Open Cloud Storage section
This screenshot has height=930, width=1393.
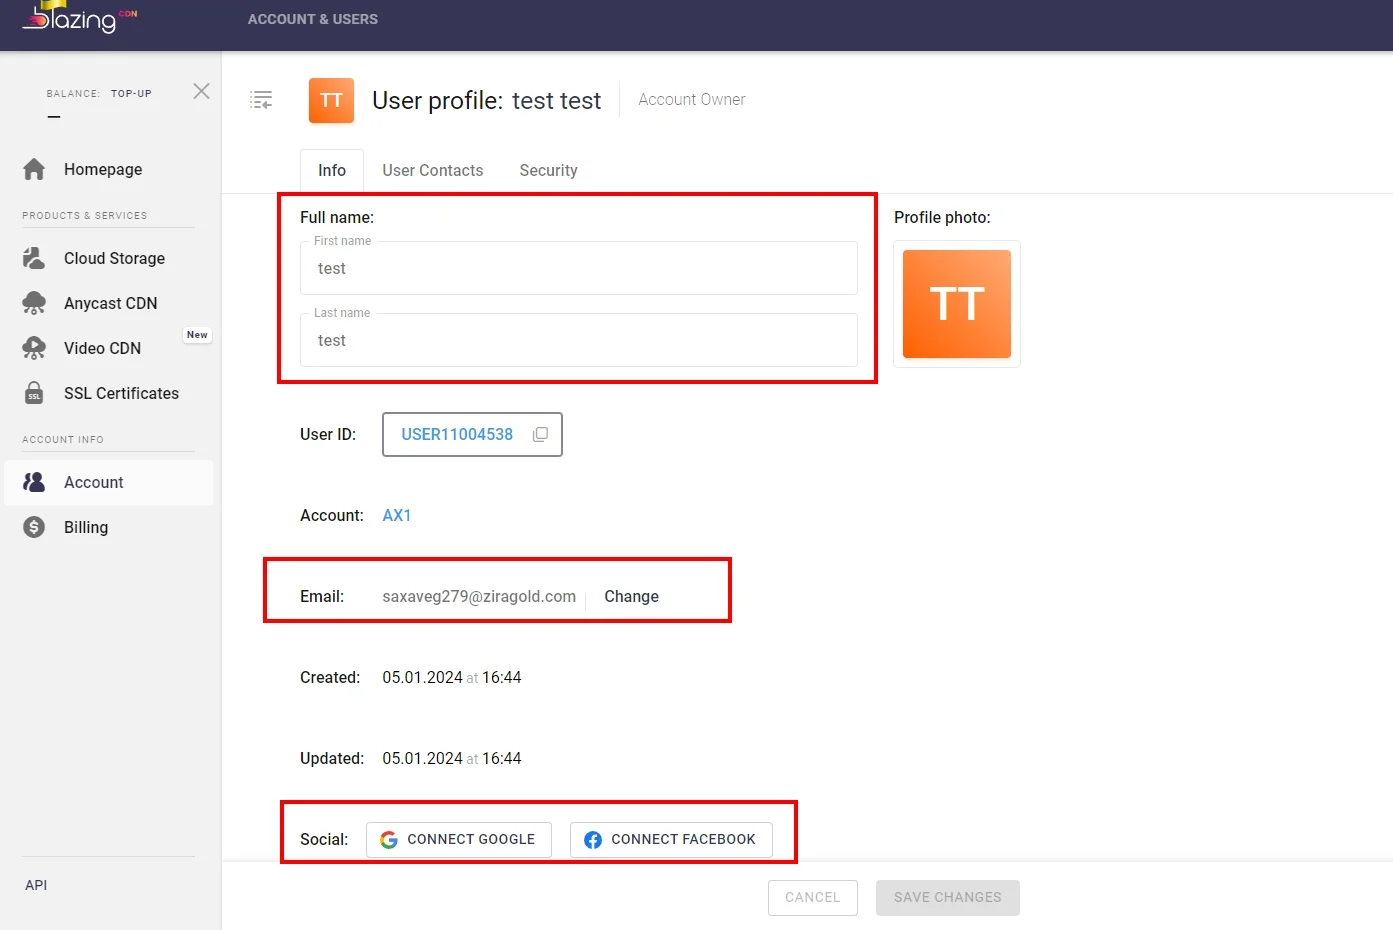pyautogui.click(x=114, y=258)
